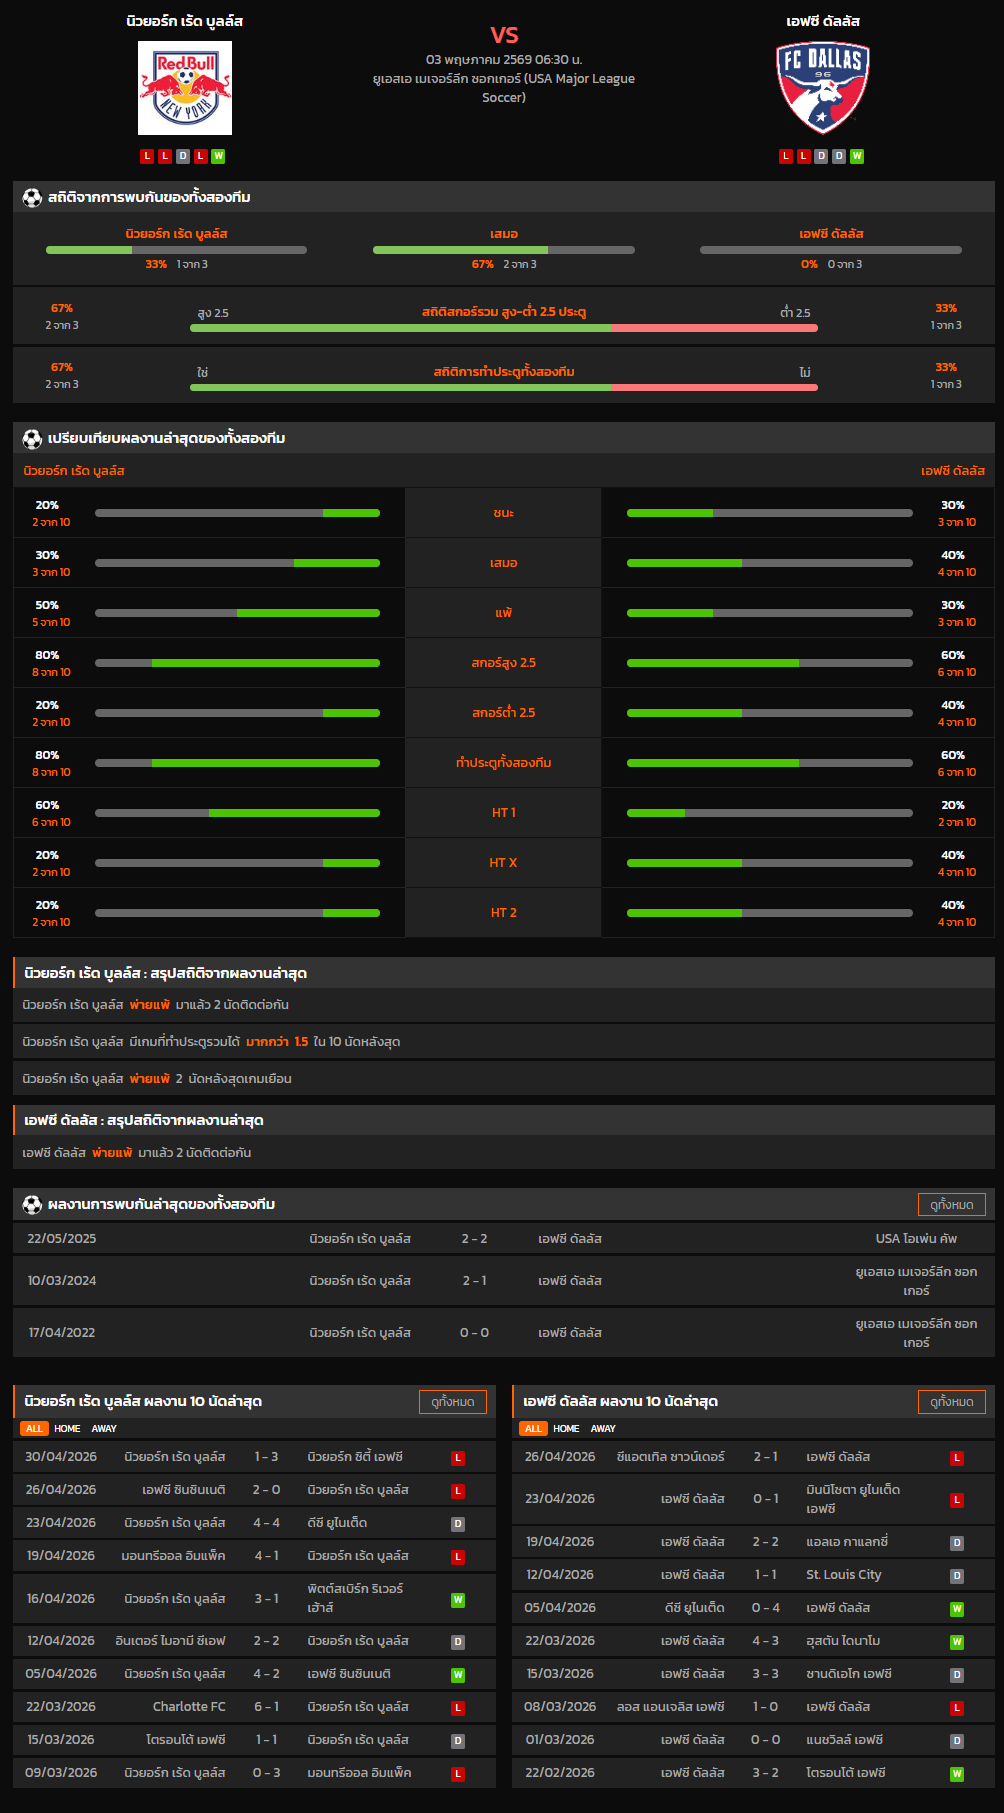Select HOME tab in Red Bulls last 10 matches

point(67,1428)
